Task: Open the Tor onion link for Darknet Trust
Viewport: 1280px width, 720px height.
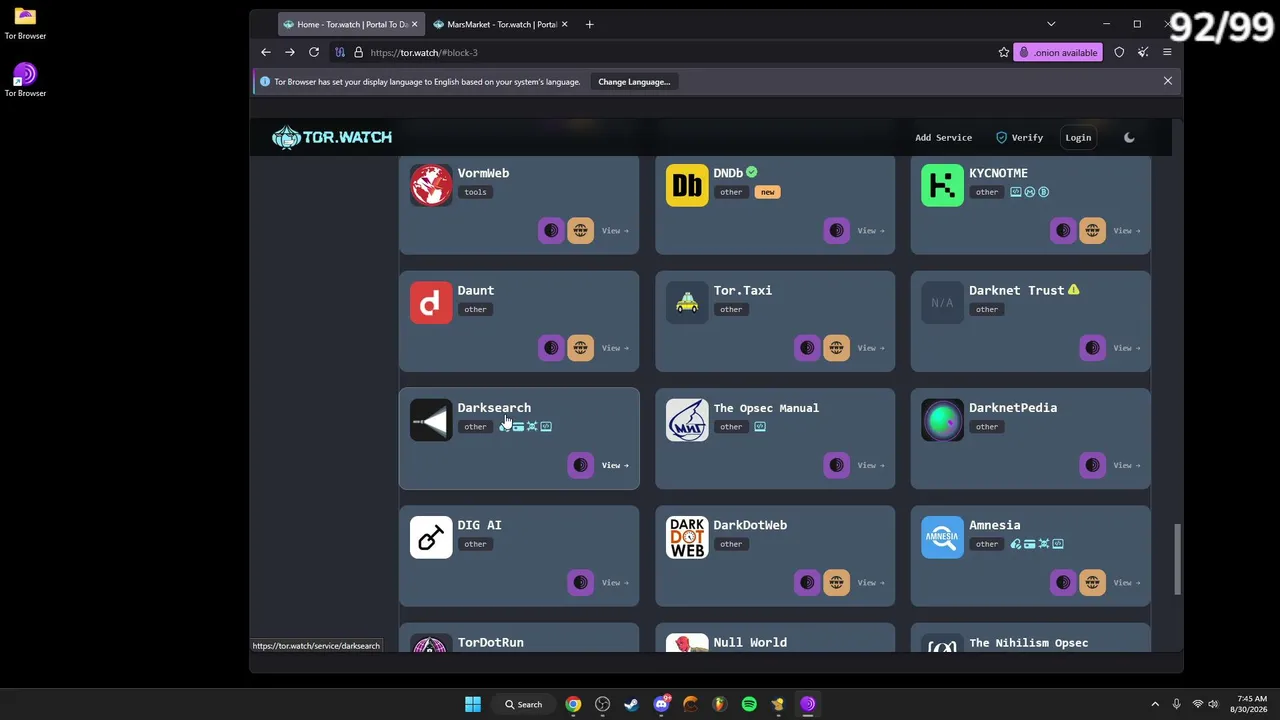Action: [1092, 348]
